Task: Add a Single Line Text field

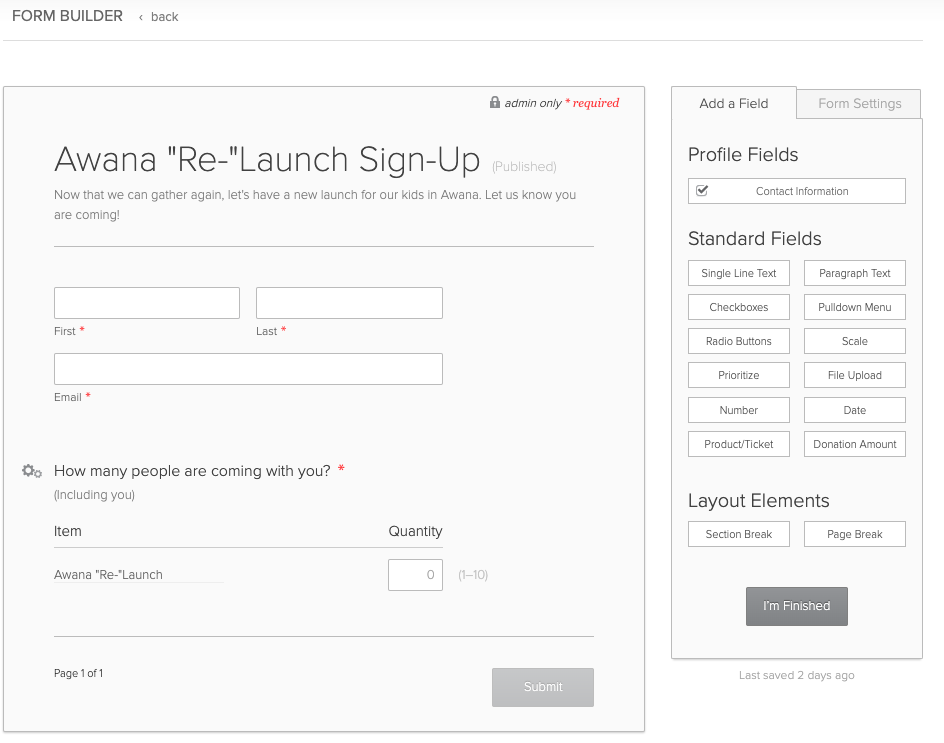Action: (x=739, y=274)
